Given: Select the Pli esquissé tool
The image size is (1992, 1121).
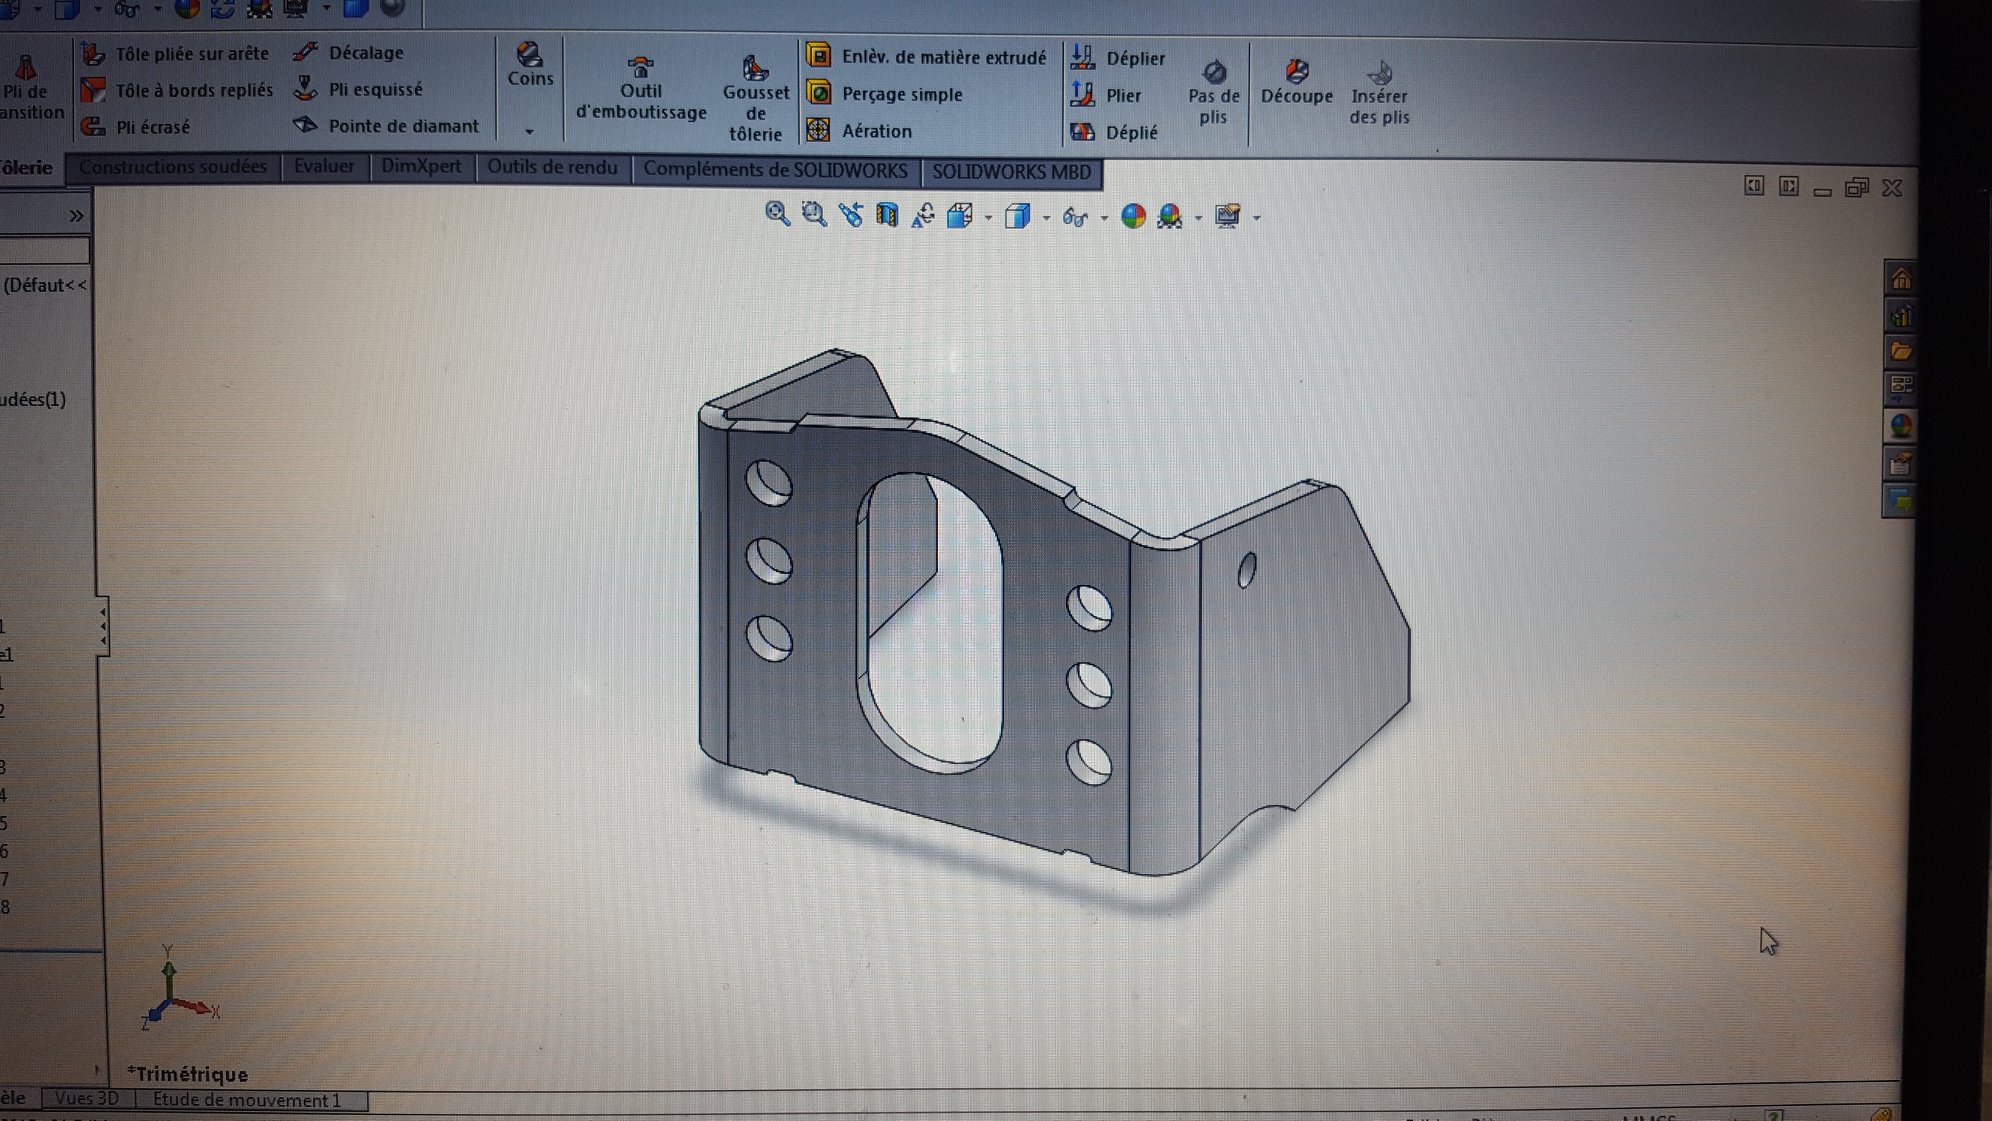Looking at the screenshot, I should click(358, 89).
